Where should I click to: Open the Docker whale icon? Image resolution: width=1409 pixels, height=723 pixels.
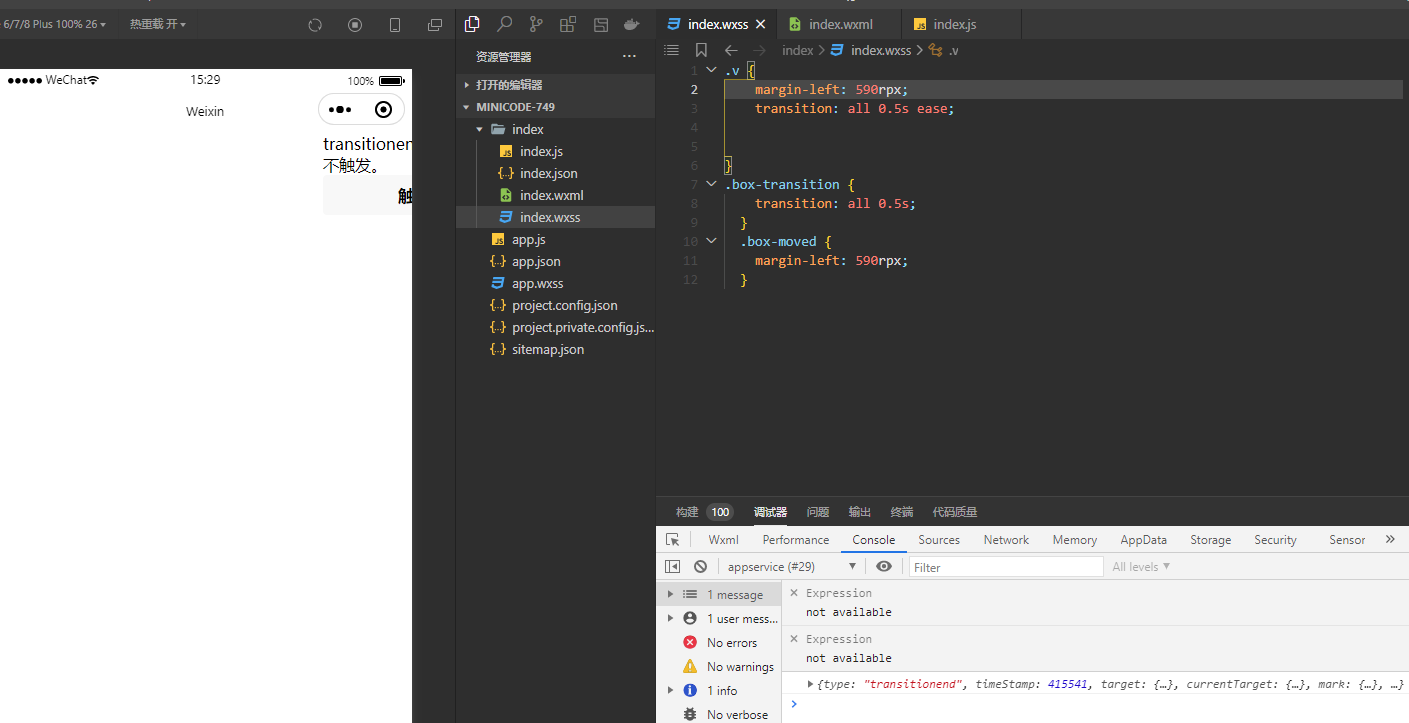click(x=631, y=24)
